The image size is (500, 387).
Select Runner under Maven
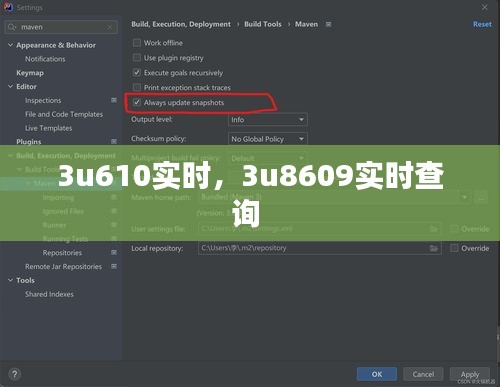[54, 225]
